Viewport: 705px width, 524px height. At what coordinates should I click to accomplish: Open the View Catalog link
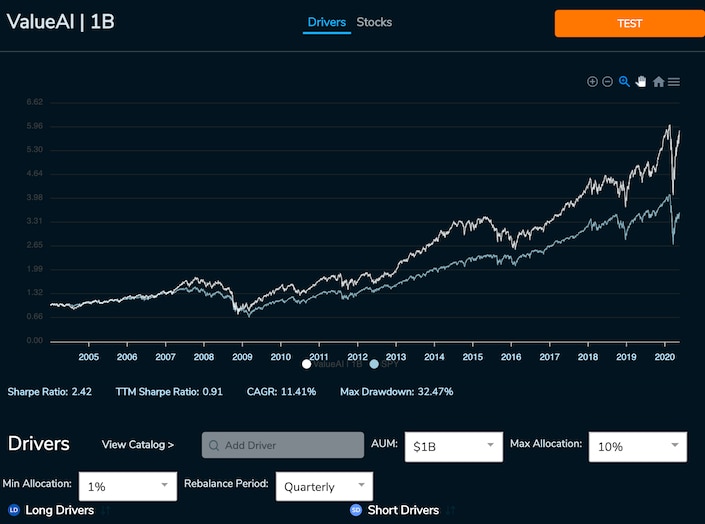coord(138,445)
